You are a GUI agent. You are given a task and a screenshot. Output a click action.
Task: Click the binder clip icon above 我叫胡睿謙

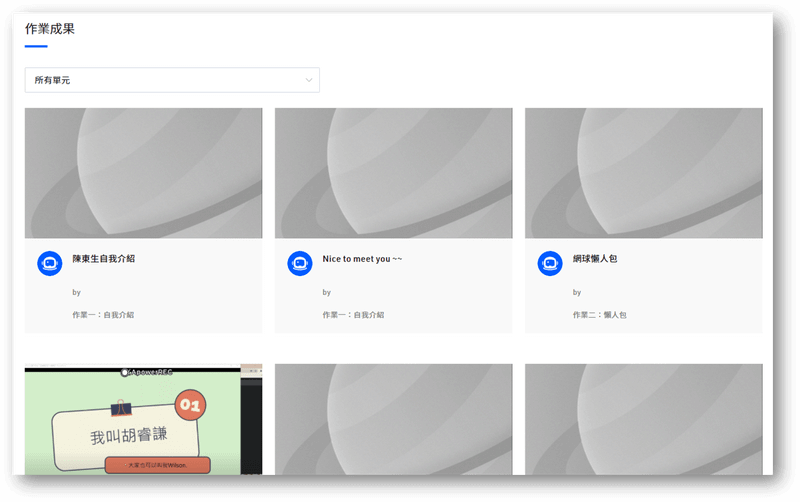pyautogui.click(x=122, y=409)
